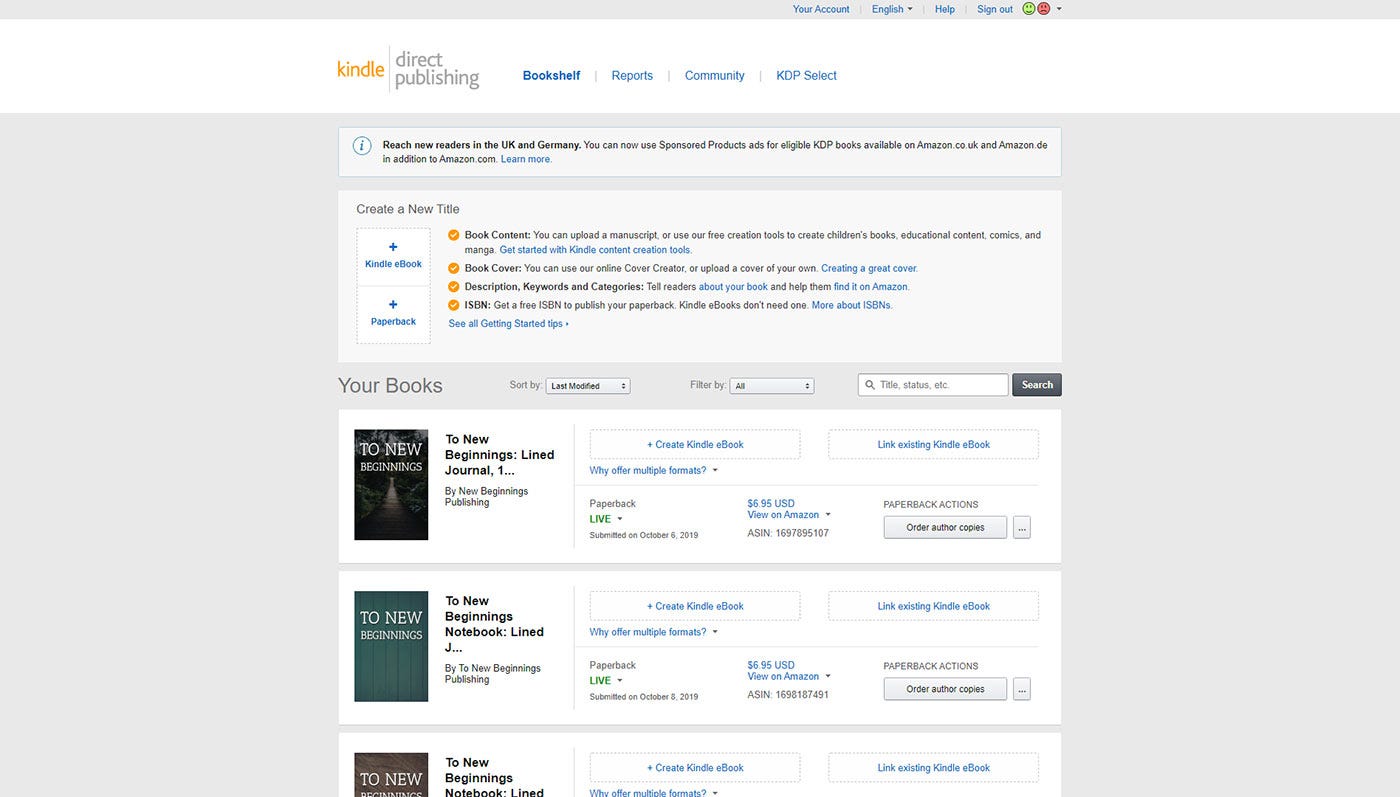Click the Sign out link
The height and width of the screenshot is (797, 1400).
pos(995,9)
